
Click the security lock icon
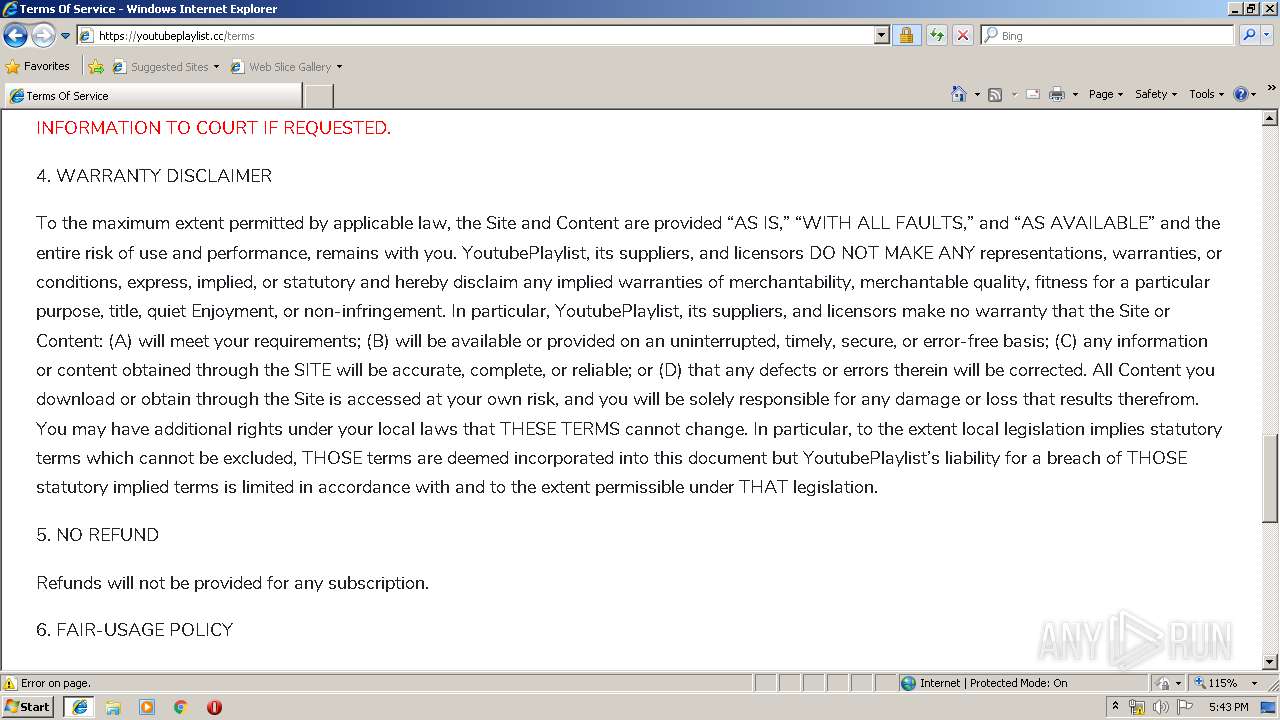(x=906, y=35)
